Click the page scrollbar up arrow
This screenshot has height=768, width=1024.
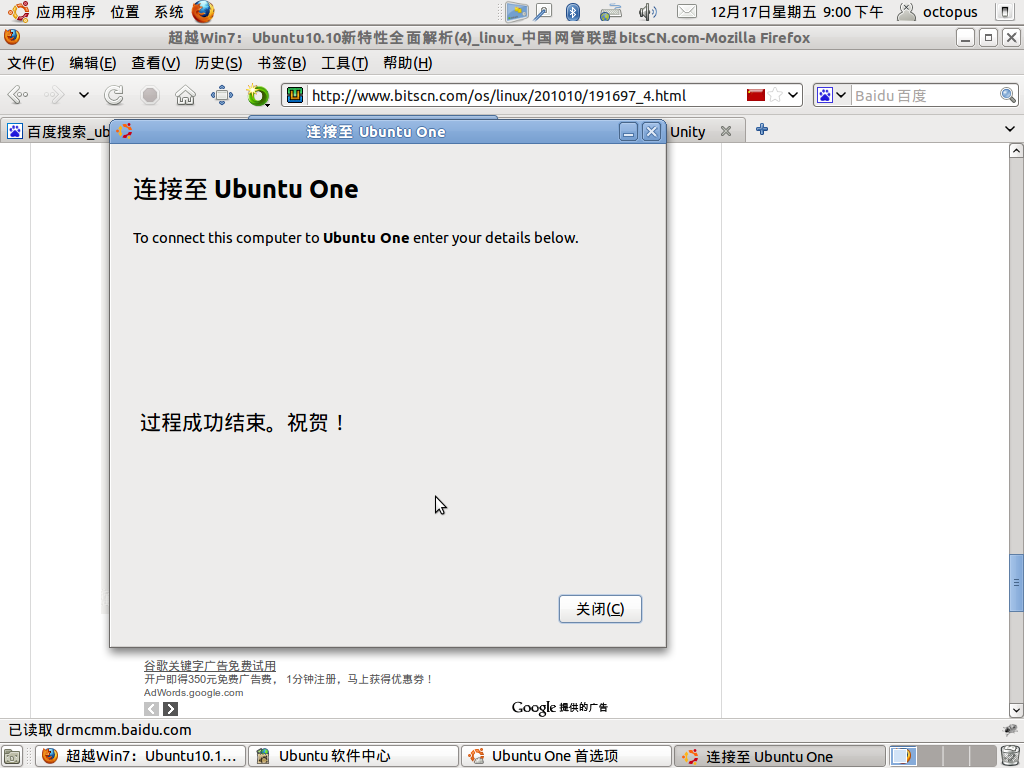(x=1016, y=150)
